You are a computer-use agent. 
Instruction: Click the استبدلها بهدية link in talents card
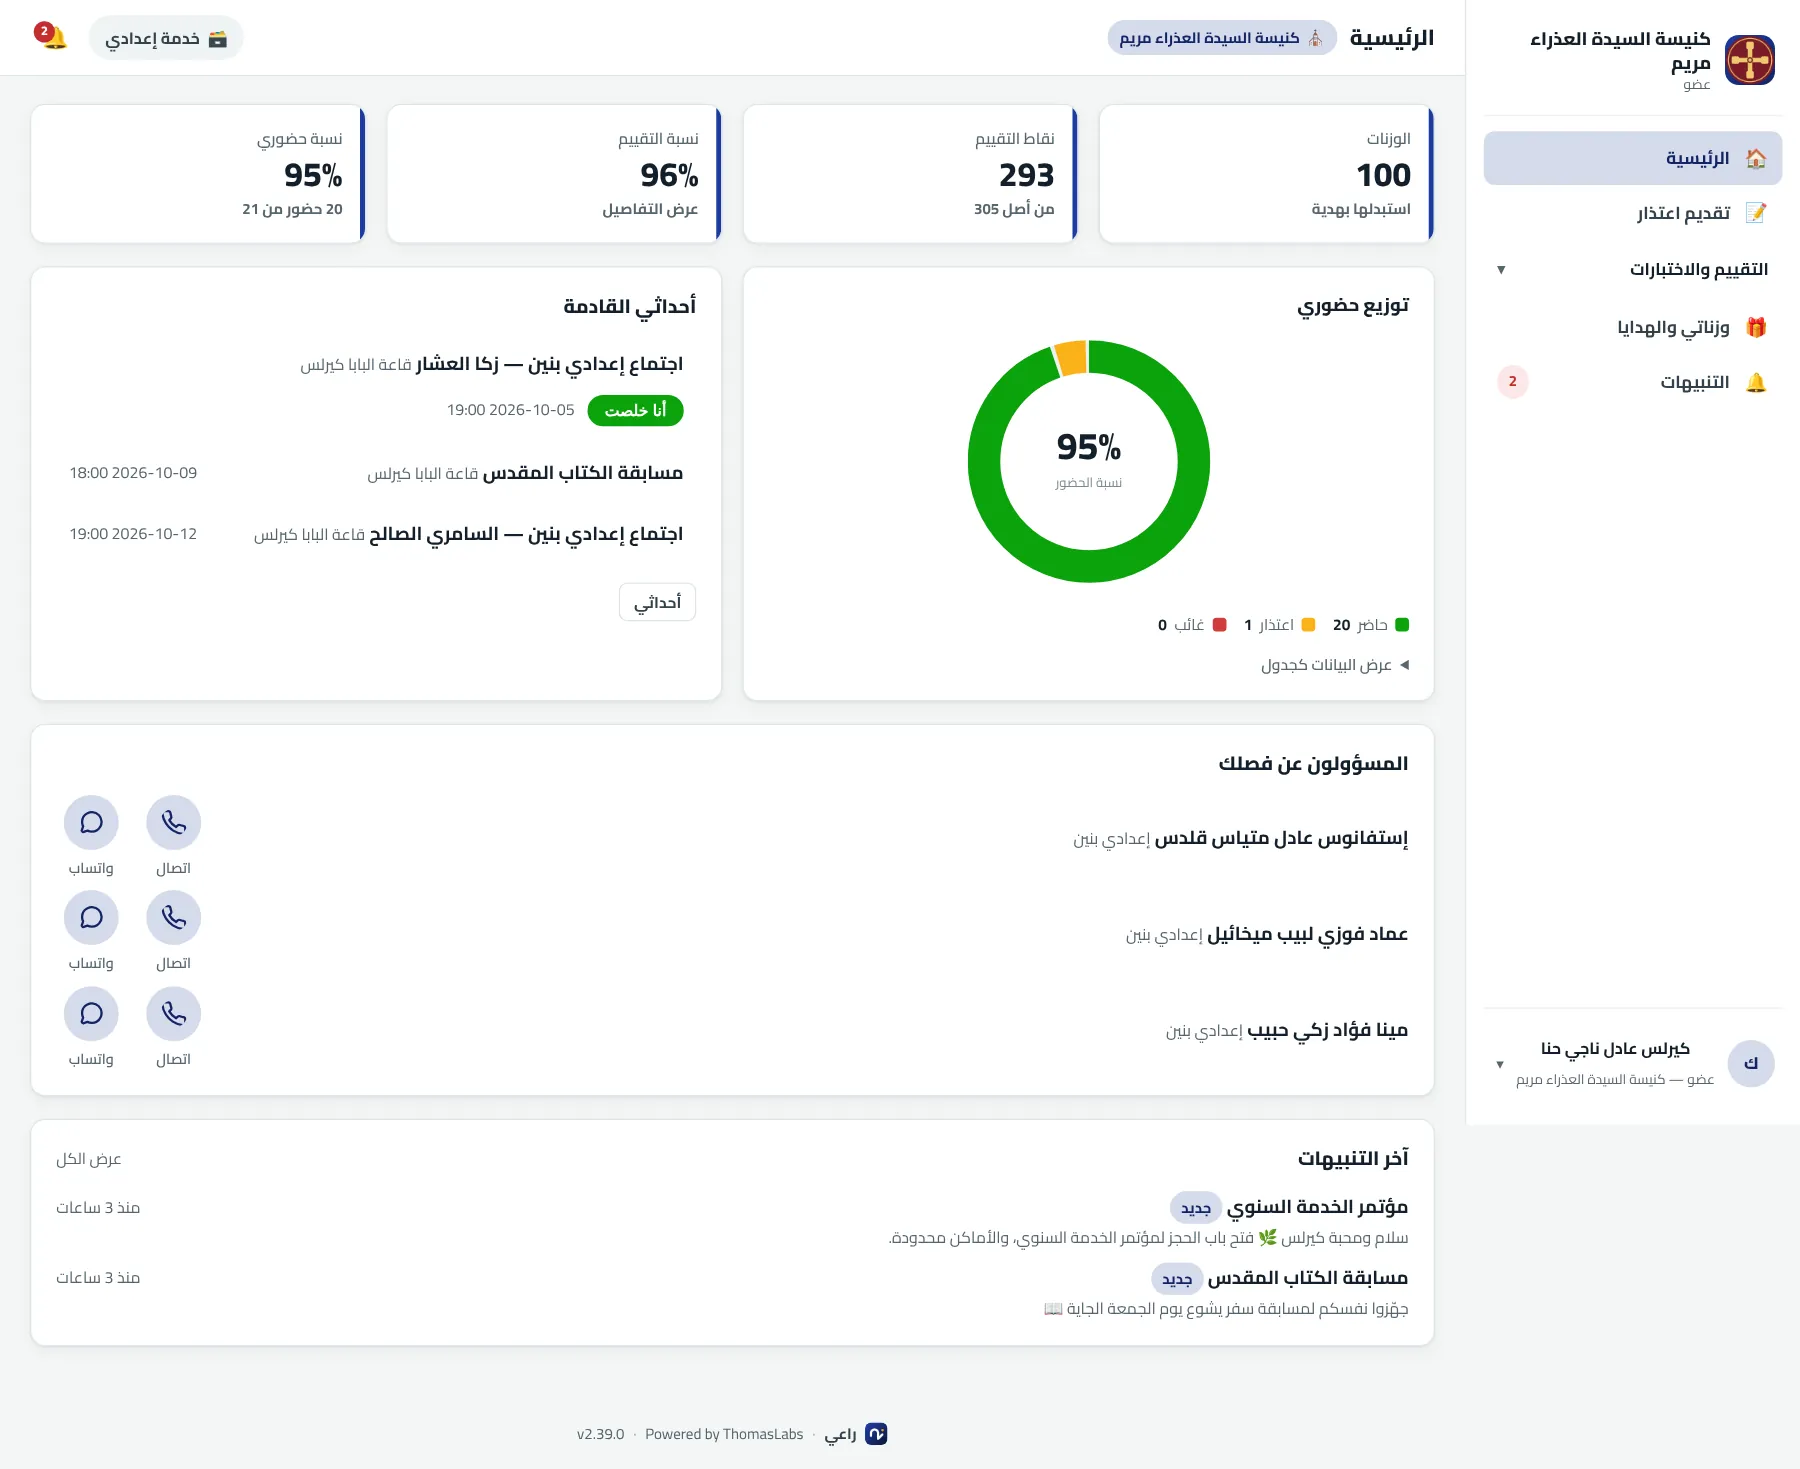[1361, 209]
